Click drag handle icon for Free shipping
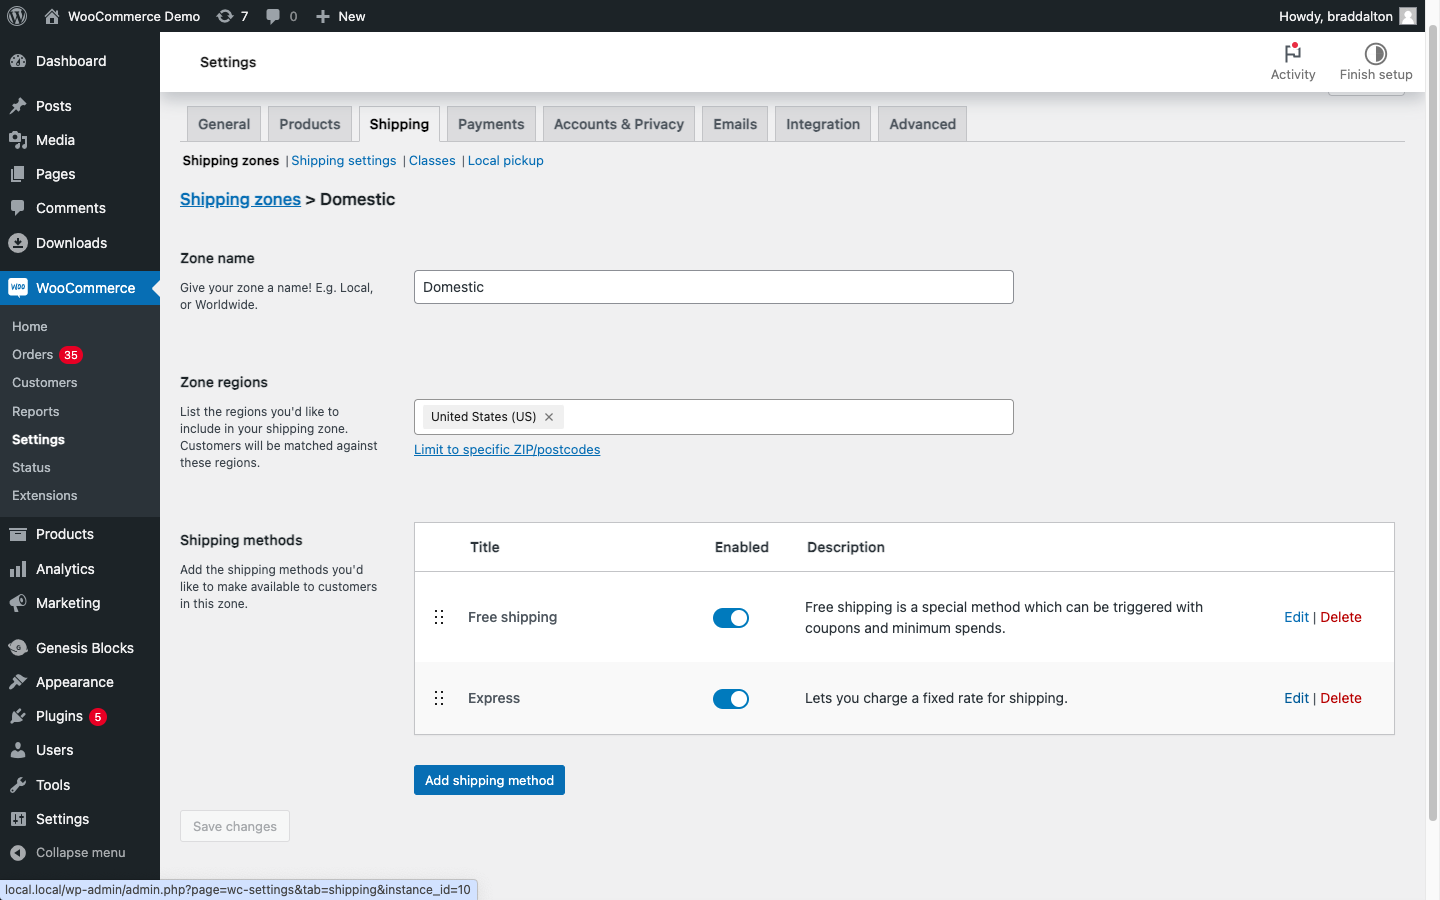 coord(439,617)
